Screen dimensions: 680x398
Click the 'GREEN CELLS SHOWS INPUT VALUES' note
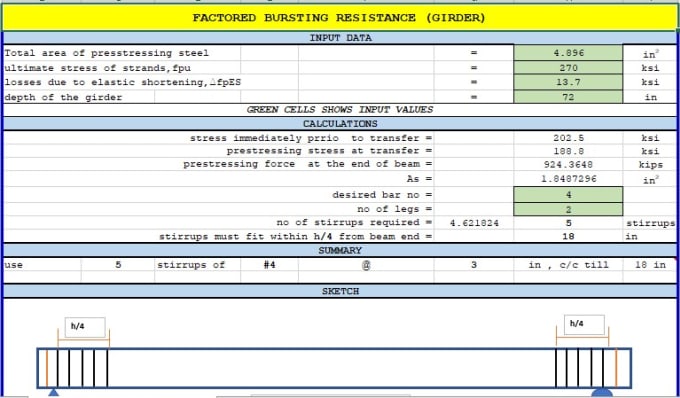pyautogui.click(x=340, y=110)
